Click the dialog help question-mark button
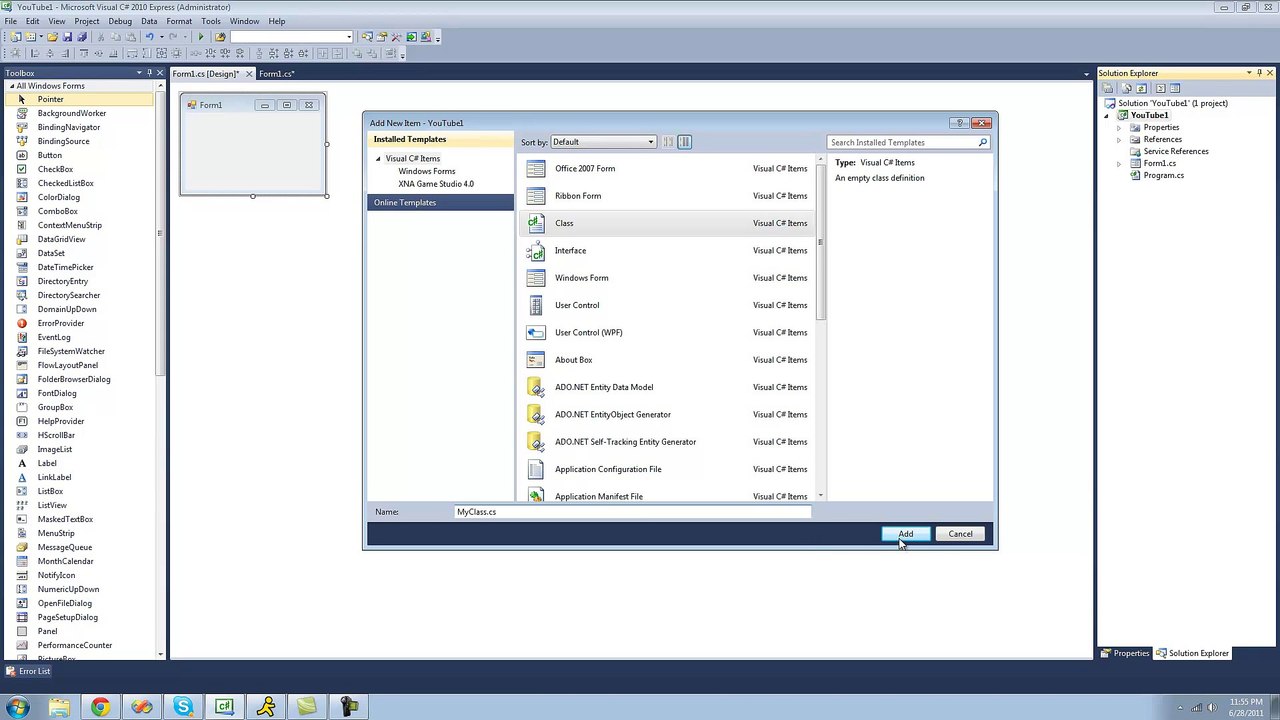The width and height of the screenshot is (1280, 720). (960, 123)
